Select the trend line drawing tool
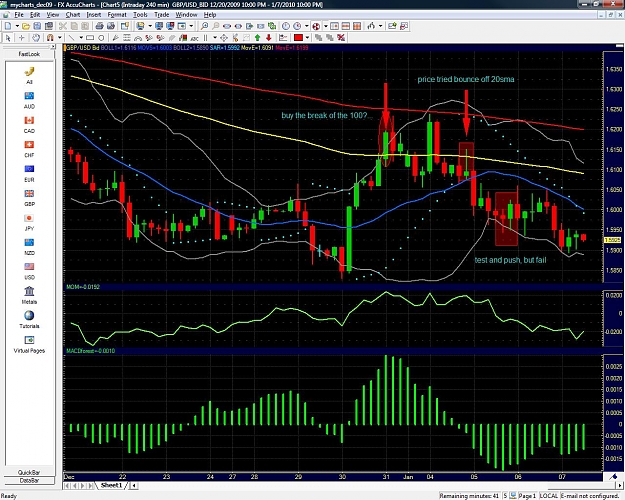 coord(71,37)
